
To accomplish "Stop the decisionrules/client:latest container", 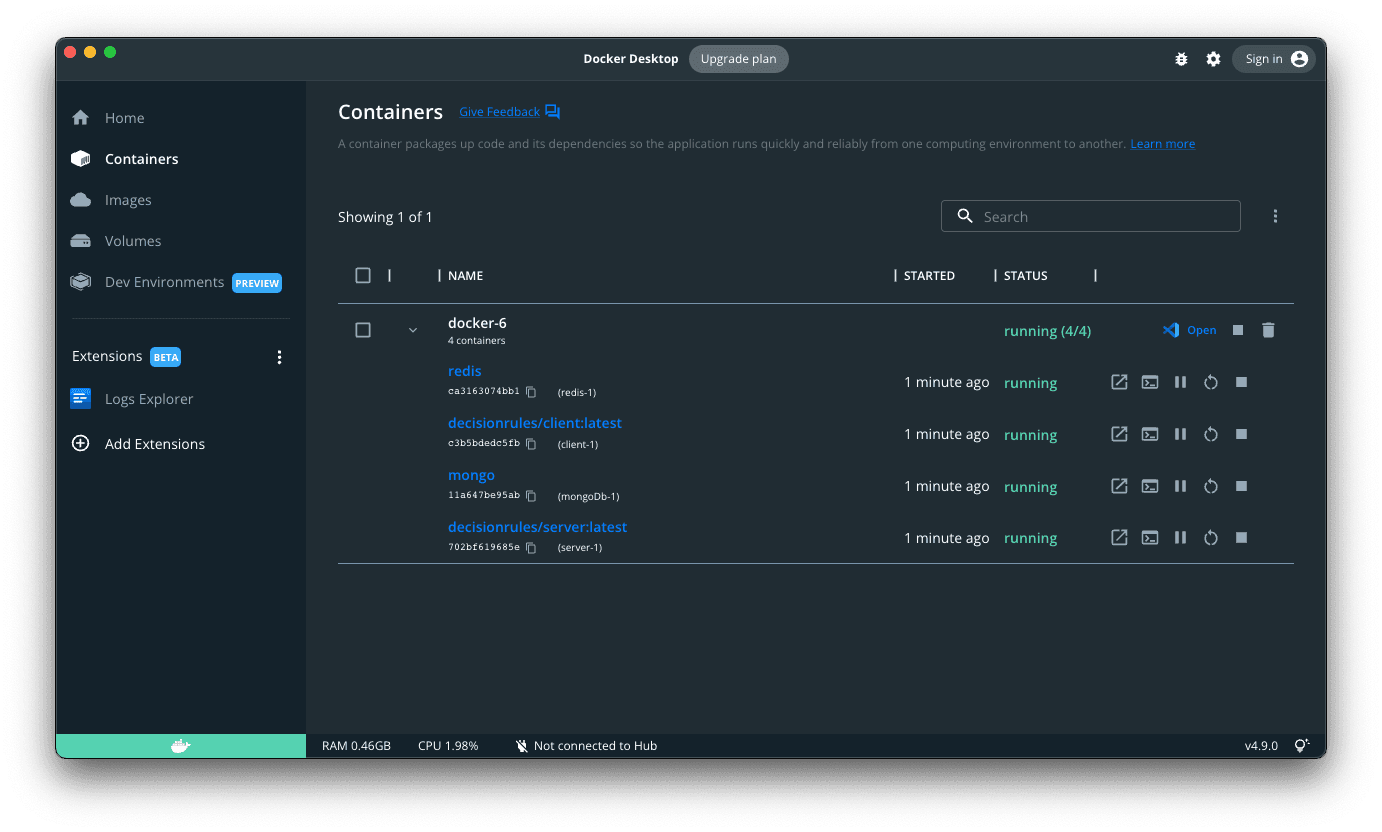I will (x=1241, y=434).
